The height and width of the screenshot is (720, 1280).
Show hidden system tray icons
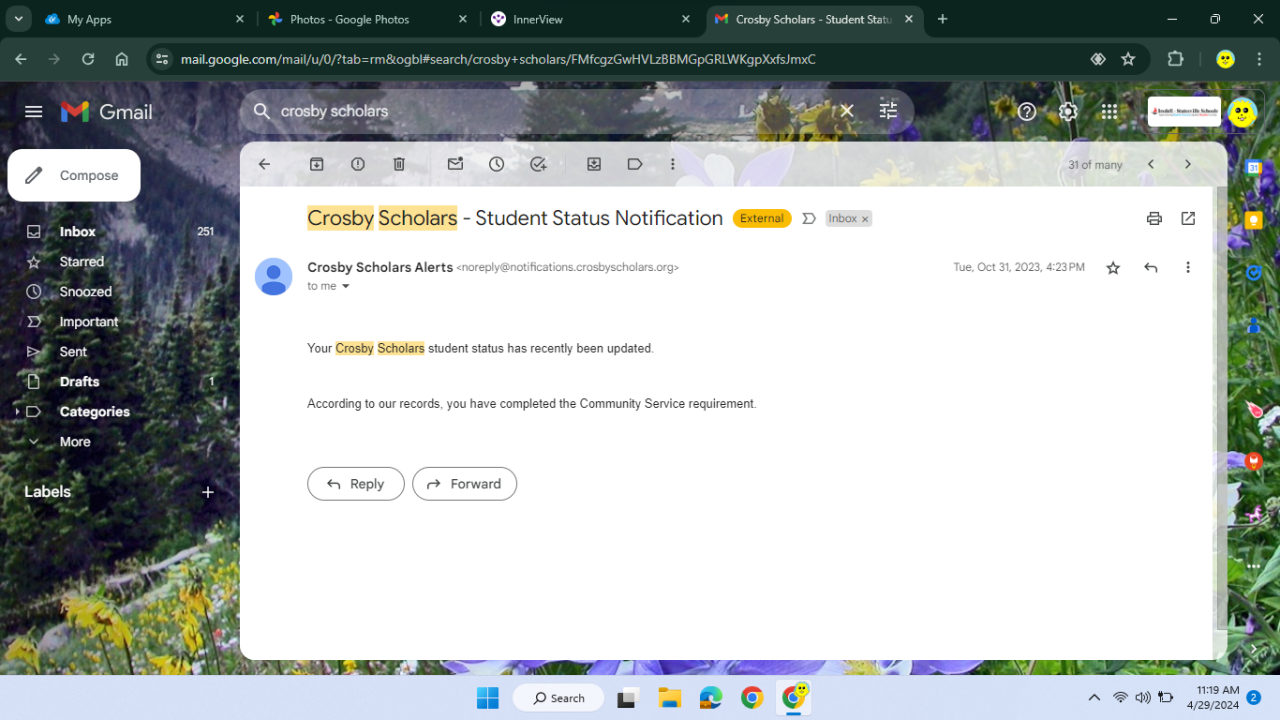pos(1094,698)
